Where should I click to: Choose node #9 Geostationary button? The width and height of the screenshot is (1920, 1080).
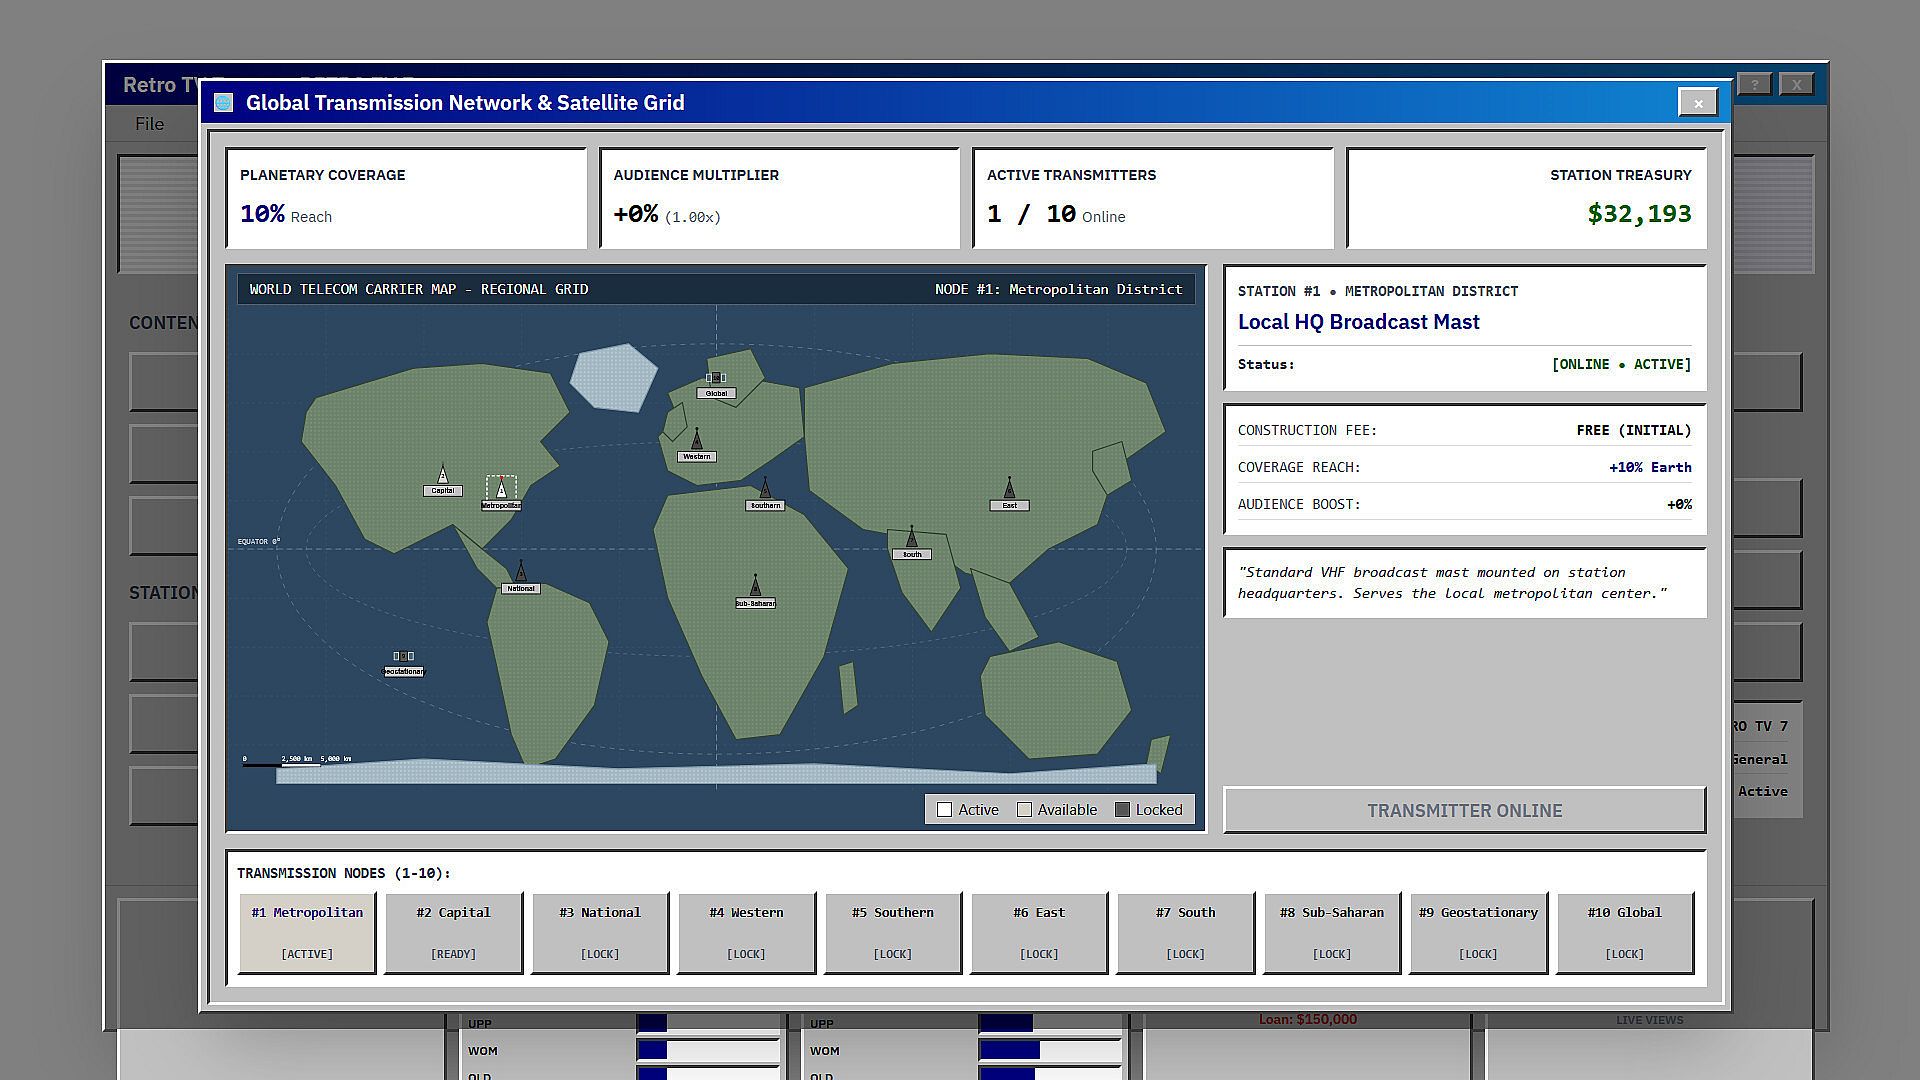click(x=1478, y=933)
